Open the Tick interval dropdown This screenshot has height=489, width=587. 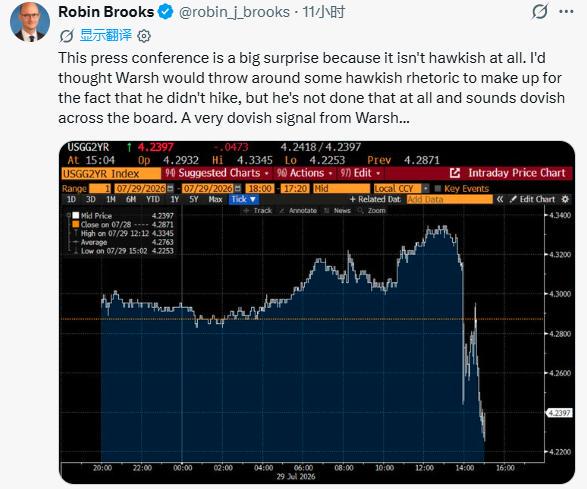coord(244,200)
